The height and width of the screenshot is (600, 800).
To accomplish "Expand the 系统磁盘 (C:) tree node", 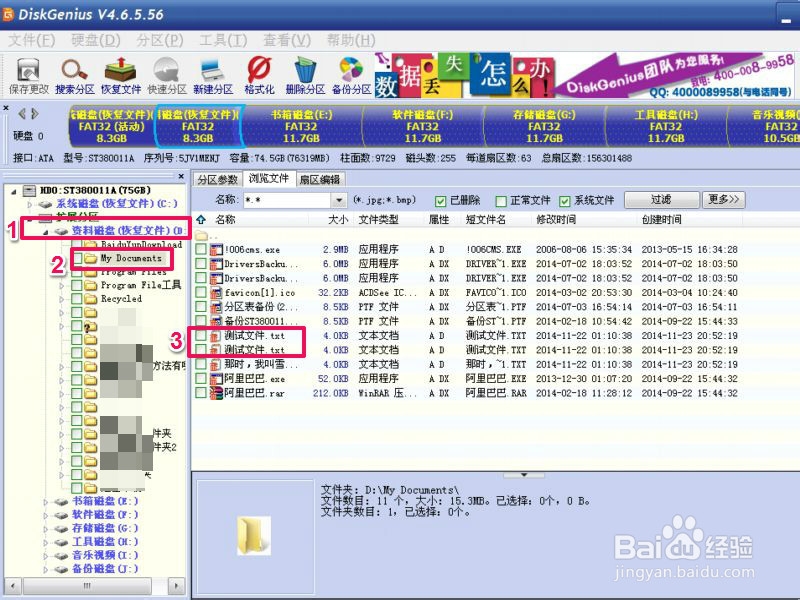I will (30, 204).
